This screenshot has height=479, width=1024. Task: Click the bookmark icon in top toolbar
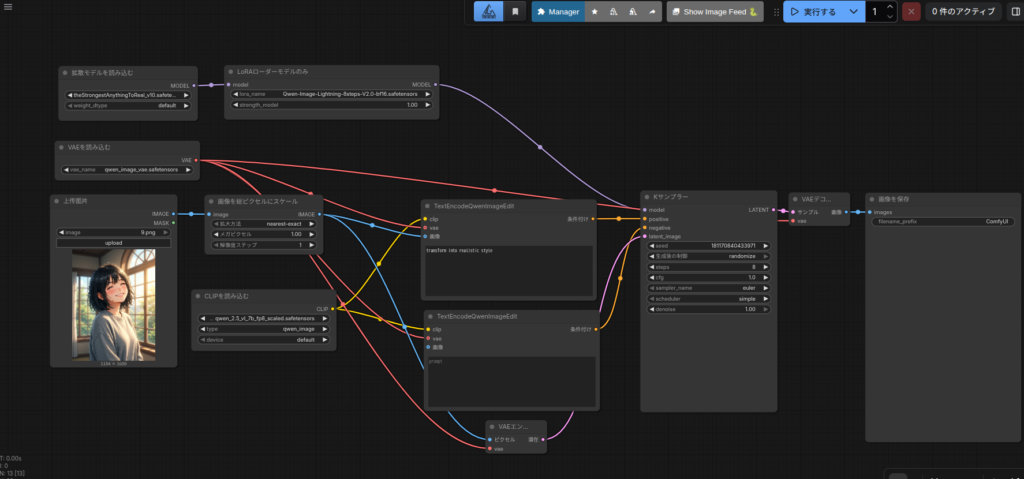pos(515,12)
